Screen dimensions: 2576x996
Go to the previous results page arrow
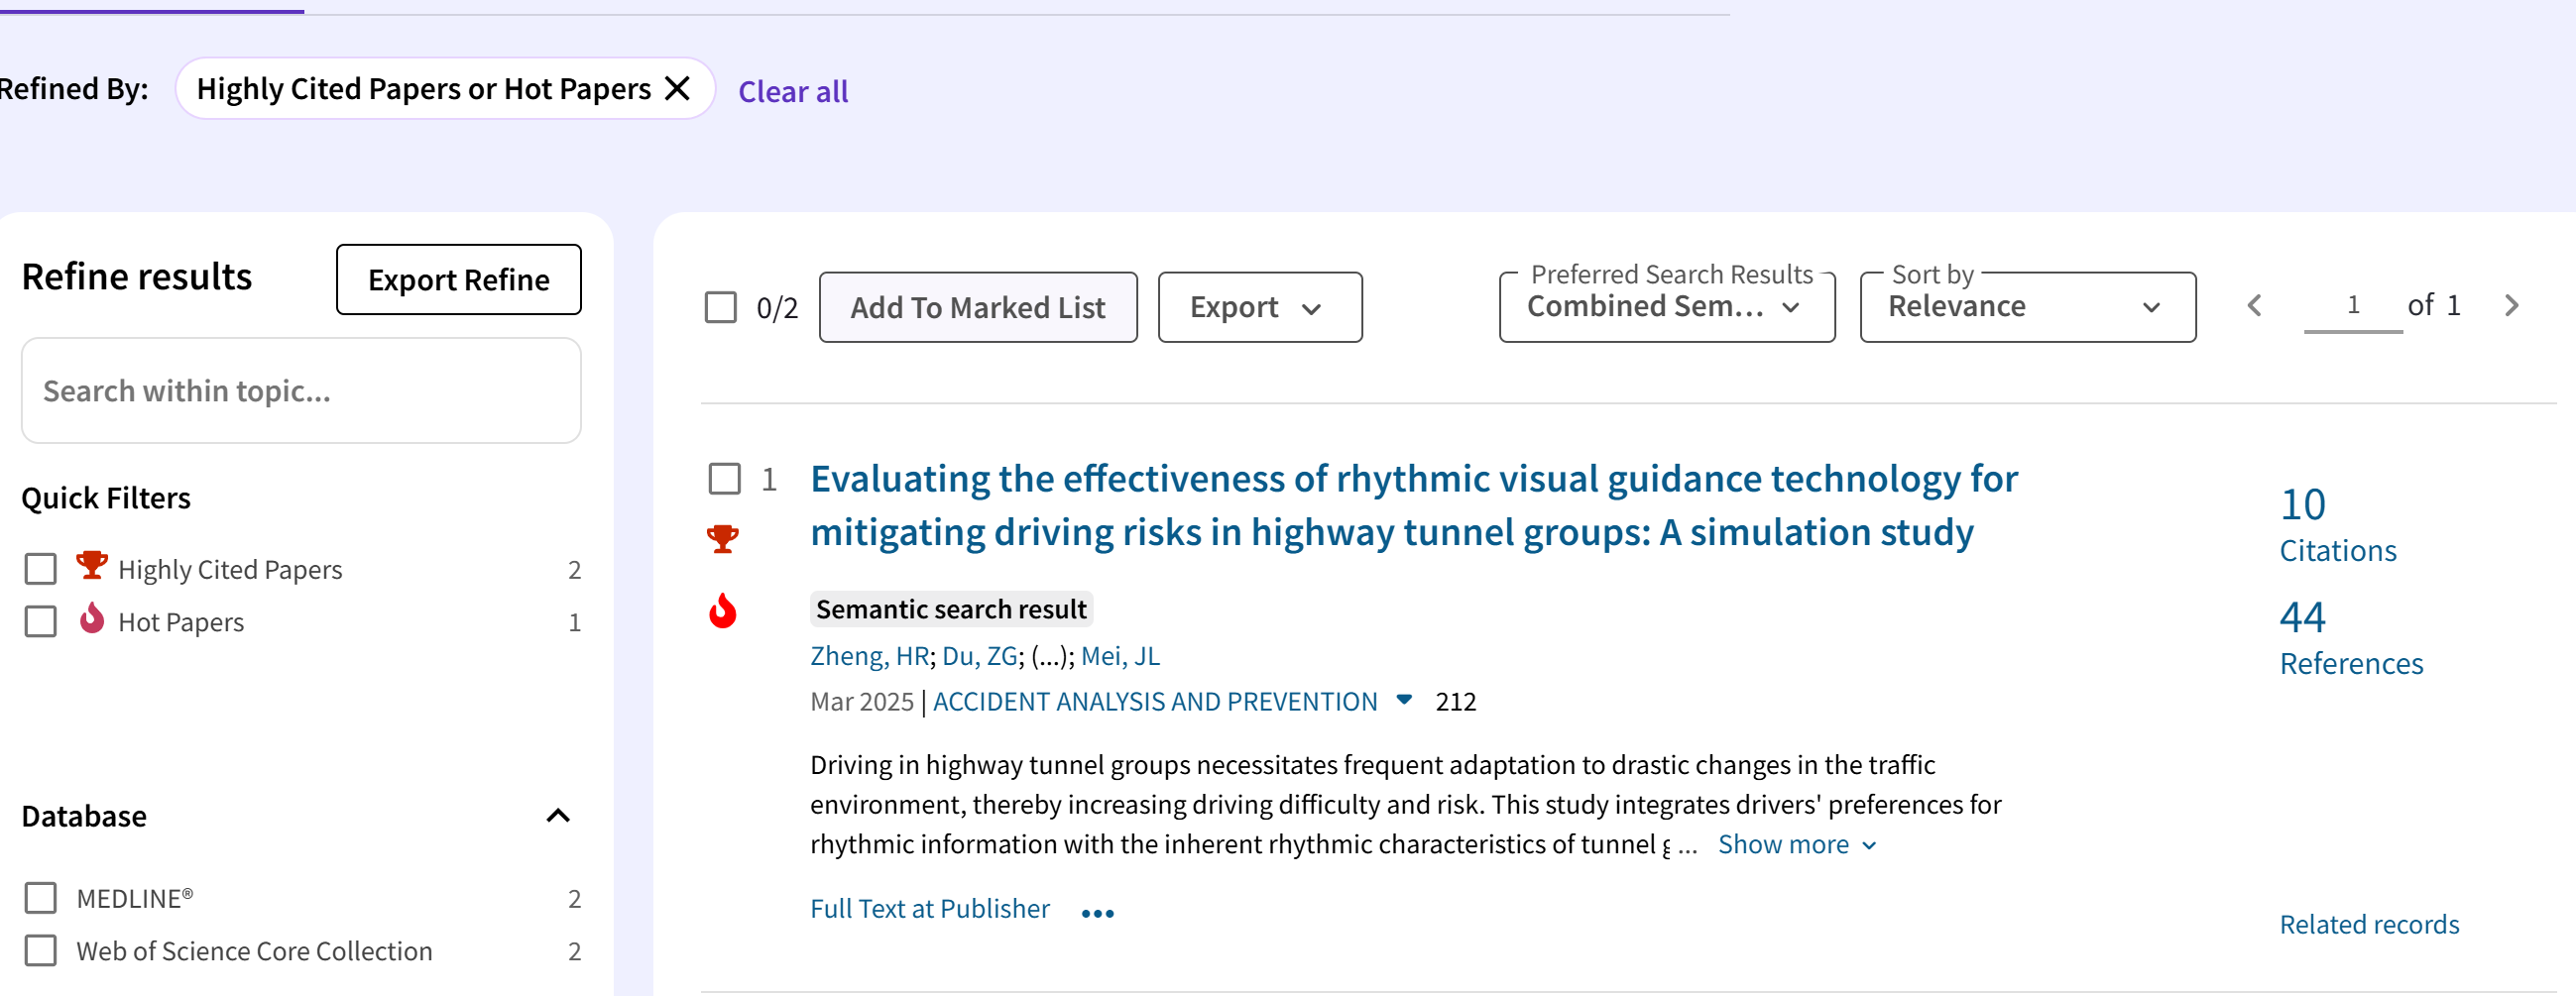(x=2254, y=306)
